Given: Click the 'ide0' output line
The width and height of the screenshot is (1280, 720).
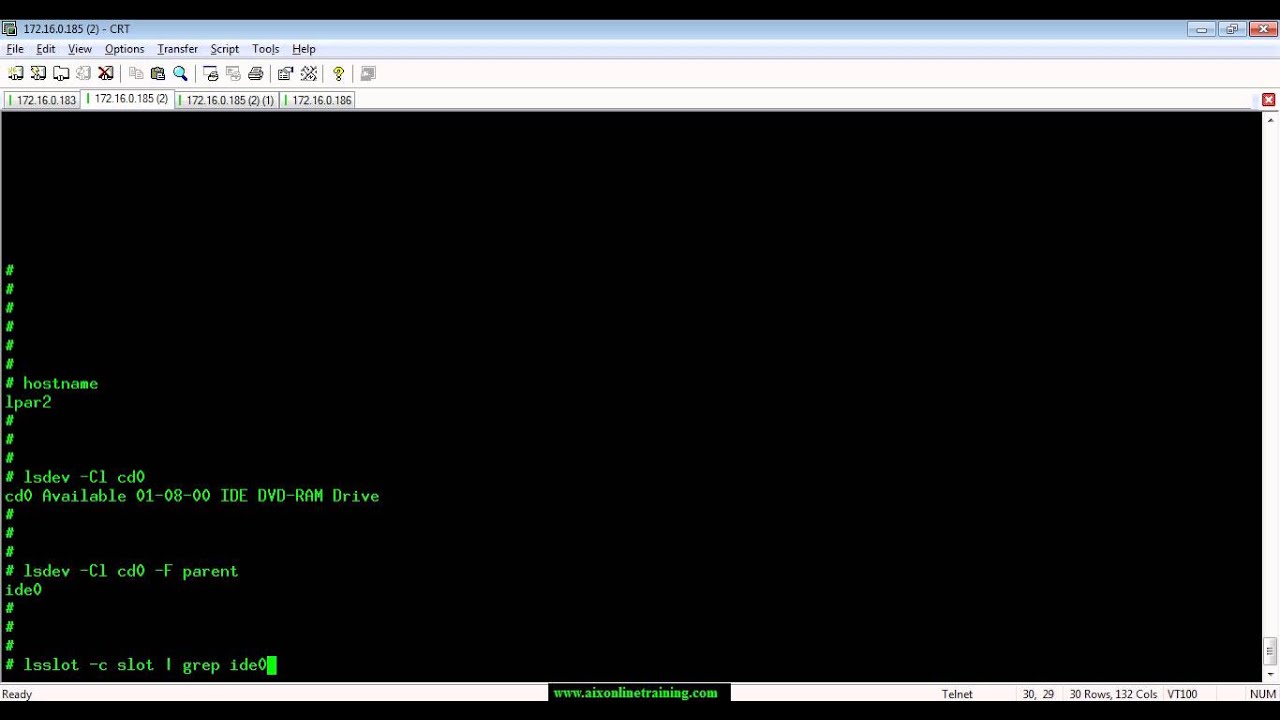Looking at the screenshot, I should 24,590.
